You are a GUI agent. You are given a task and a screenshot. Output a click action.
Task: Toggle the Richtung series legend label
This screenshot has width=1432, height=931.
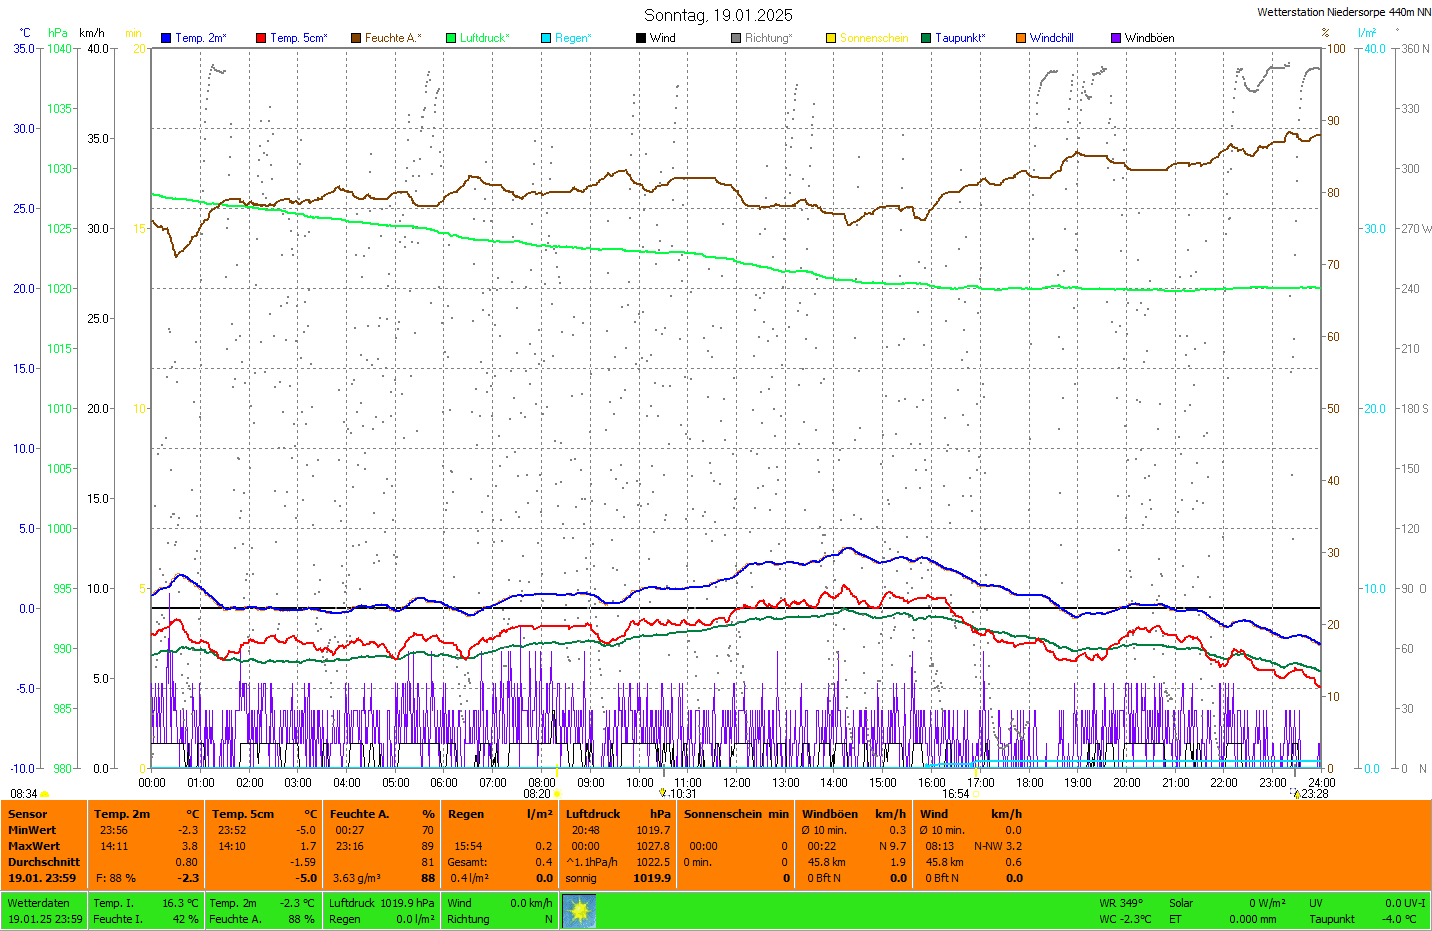coord(767,38)
